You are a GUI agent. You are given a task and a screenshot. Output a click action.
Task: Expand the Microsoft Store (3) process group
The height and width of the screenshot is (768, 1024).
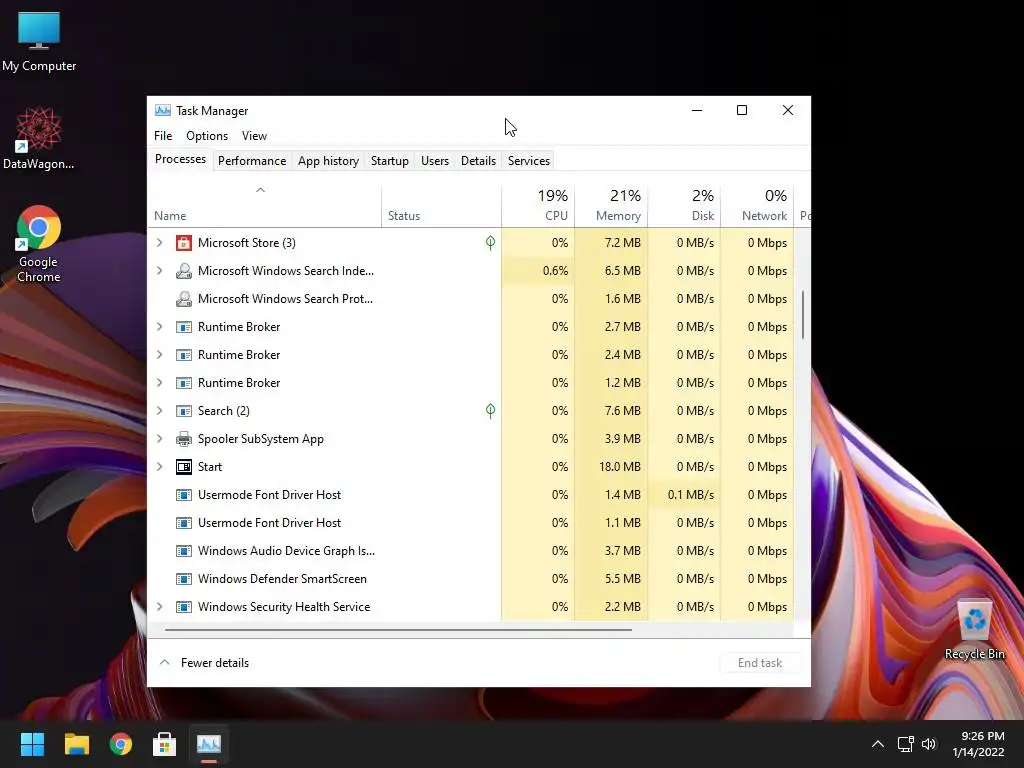(159, 243)
